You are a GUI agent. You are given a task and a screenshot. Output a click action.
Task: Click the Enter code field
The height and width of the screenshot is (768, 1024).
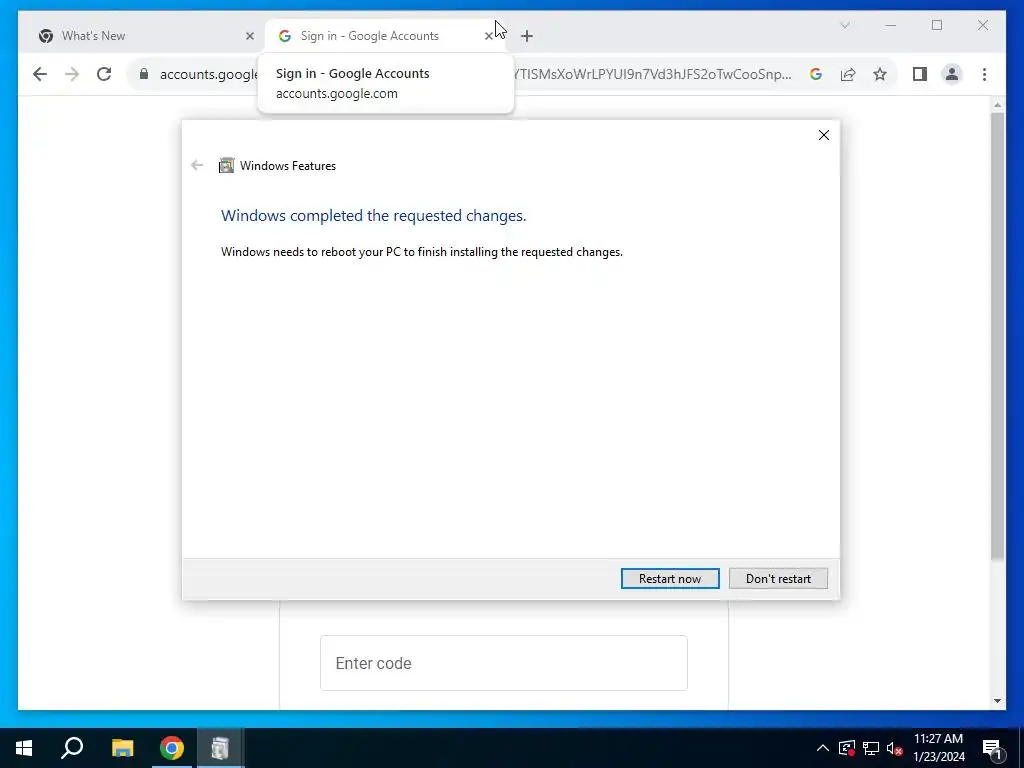(x=504, y=663)
